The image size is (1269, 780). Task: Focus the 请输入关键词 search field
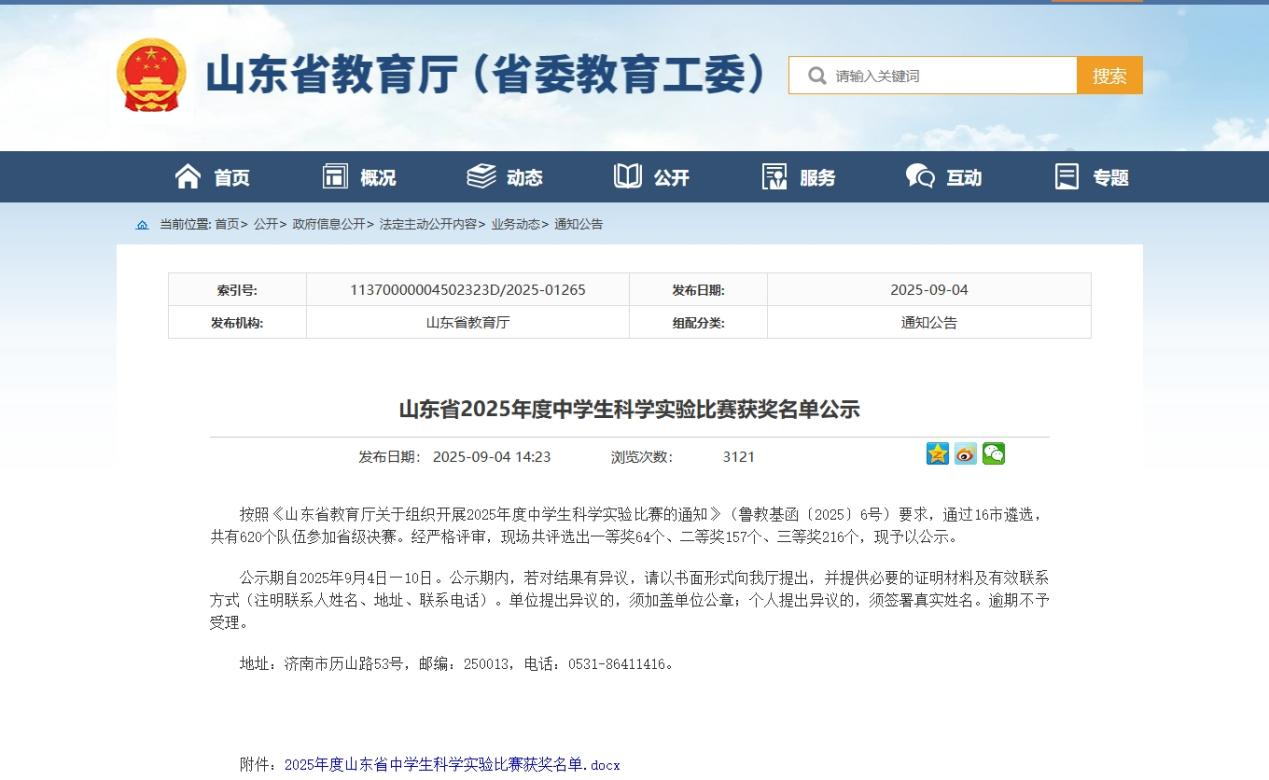pos(933,76)
